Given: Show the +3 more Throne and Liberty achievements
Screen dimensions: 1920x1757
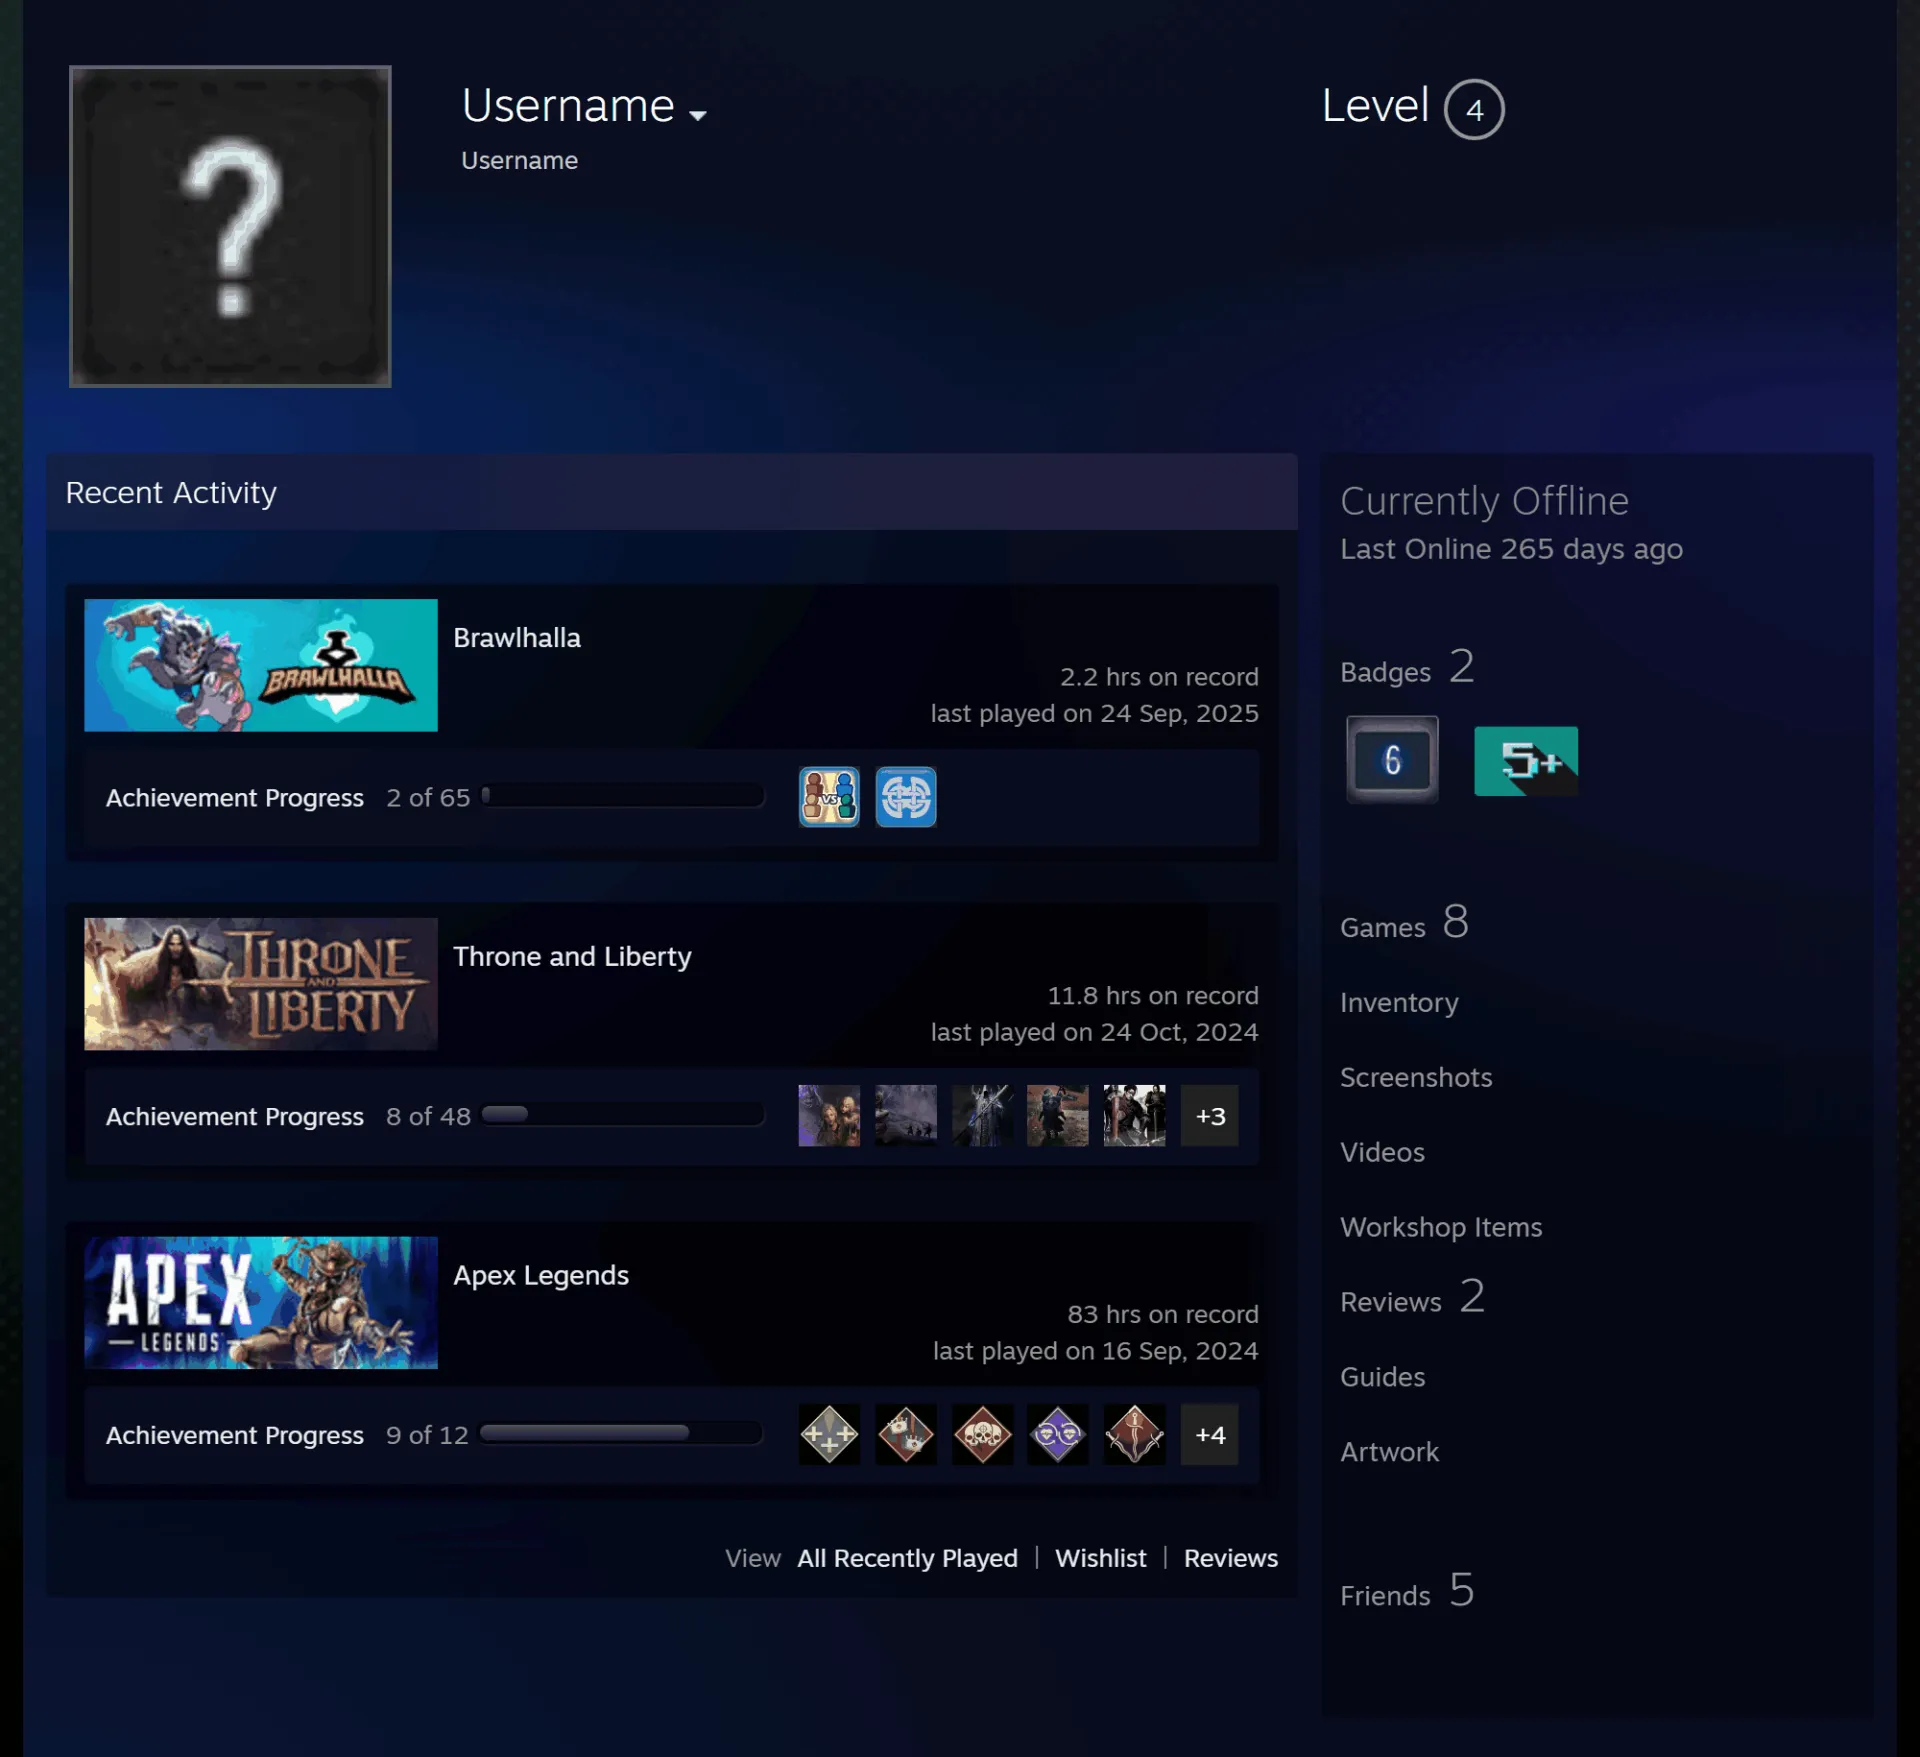Looking at the screenshot, I should (1210, 1115).
